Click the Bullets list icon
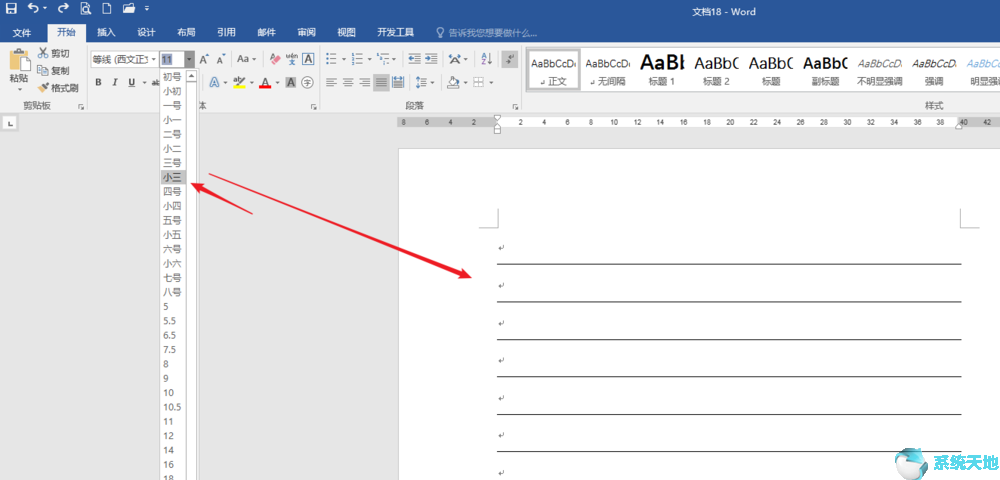 coord(331,59)
